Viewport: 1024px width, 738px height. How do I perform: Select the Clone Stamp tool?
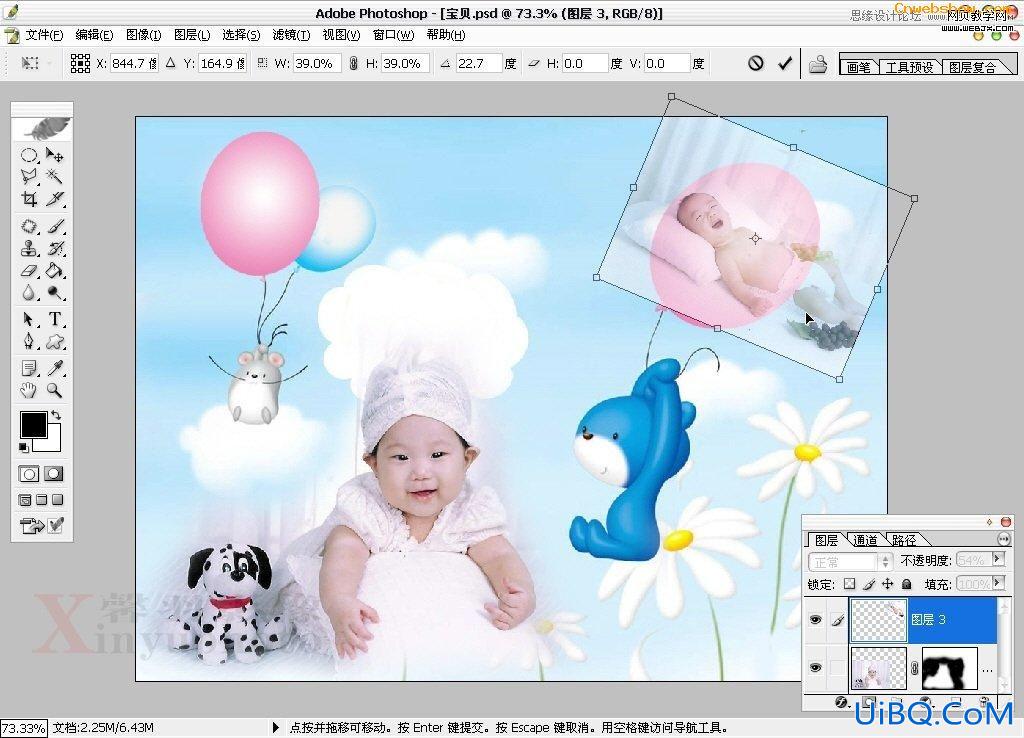(x=28, y=249)
